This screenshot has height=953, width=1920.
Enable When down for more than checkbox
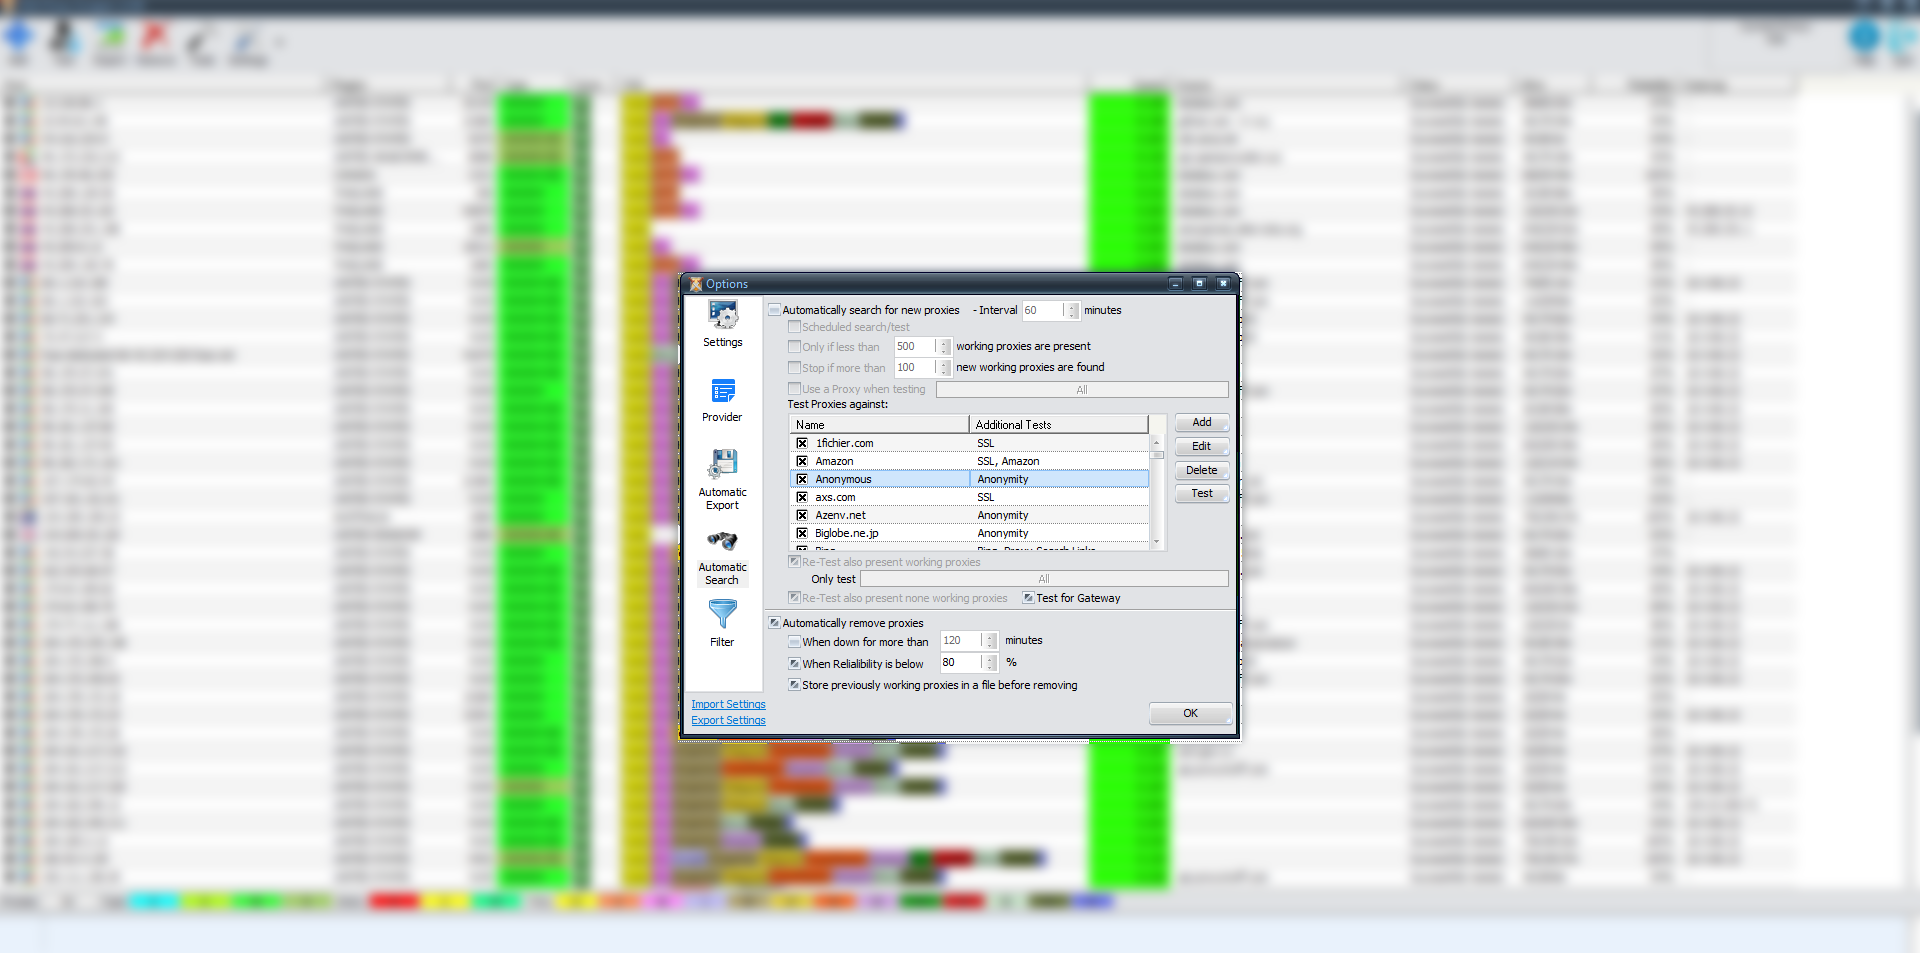tap(794, 642)
